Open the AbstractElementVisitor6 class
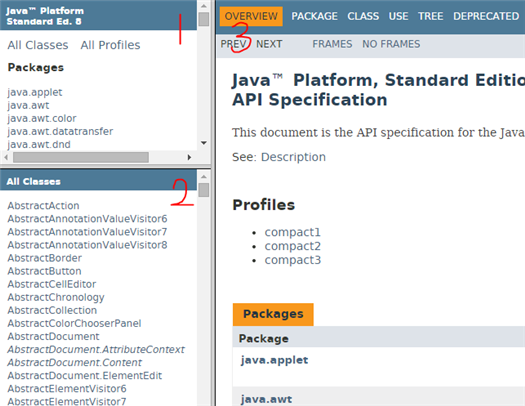The height and width of the screenshot is (406, 525). (67, 388)
